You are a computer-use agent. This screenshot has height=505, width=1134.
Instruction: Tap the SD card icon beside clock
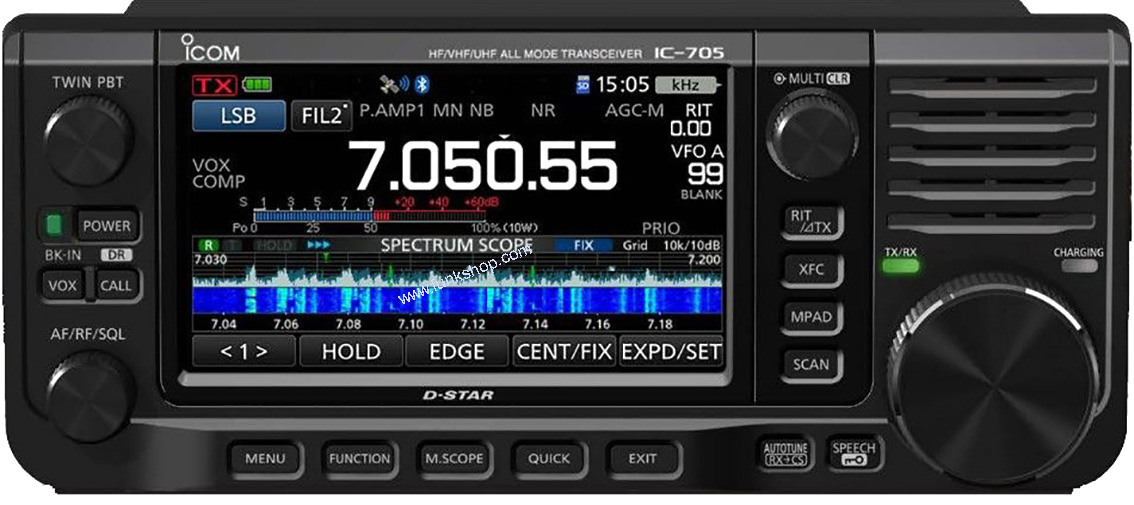click(583, 85)
